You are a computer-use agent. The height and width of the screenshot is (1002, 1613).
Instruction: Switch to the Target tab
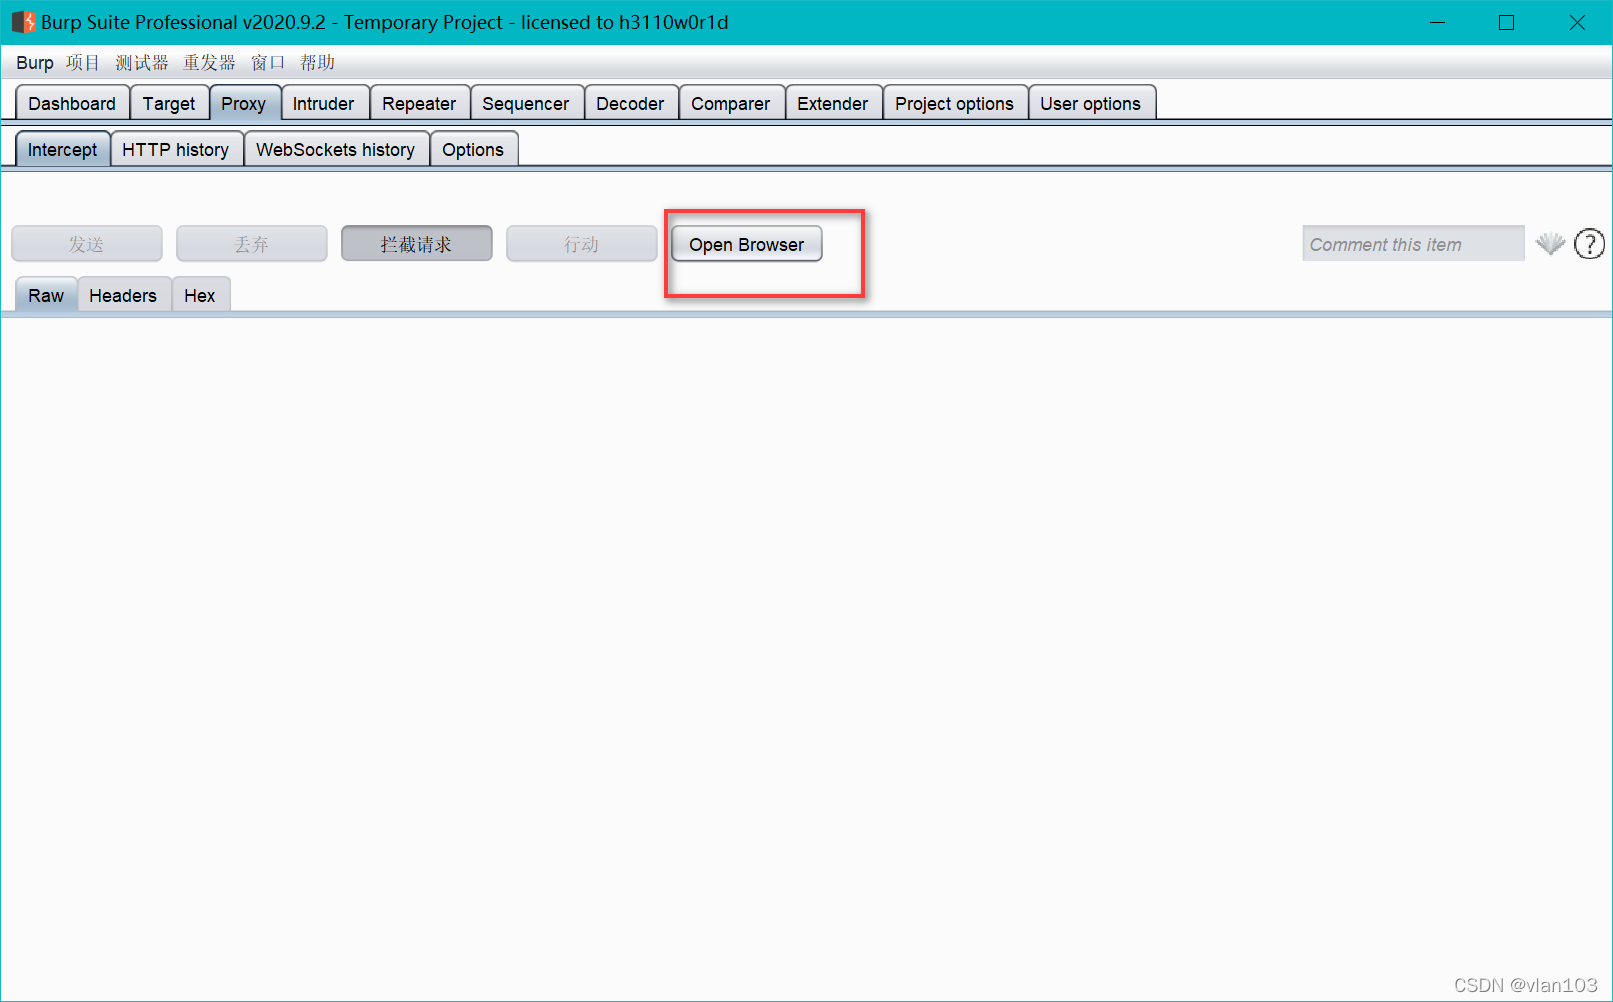169,103
